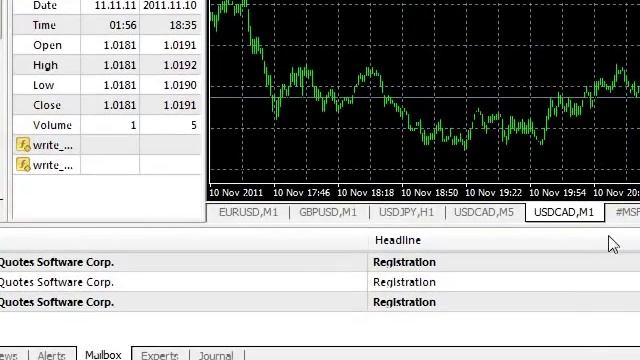Open the USDJPY,H1 chart tab

(x=407, y=212)
